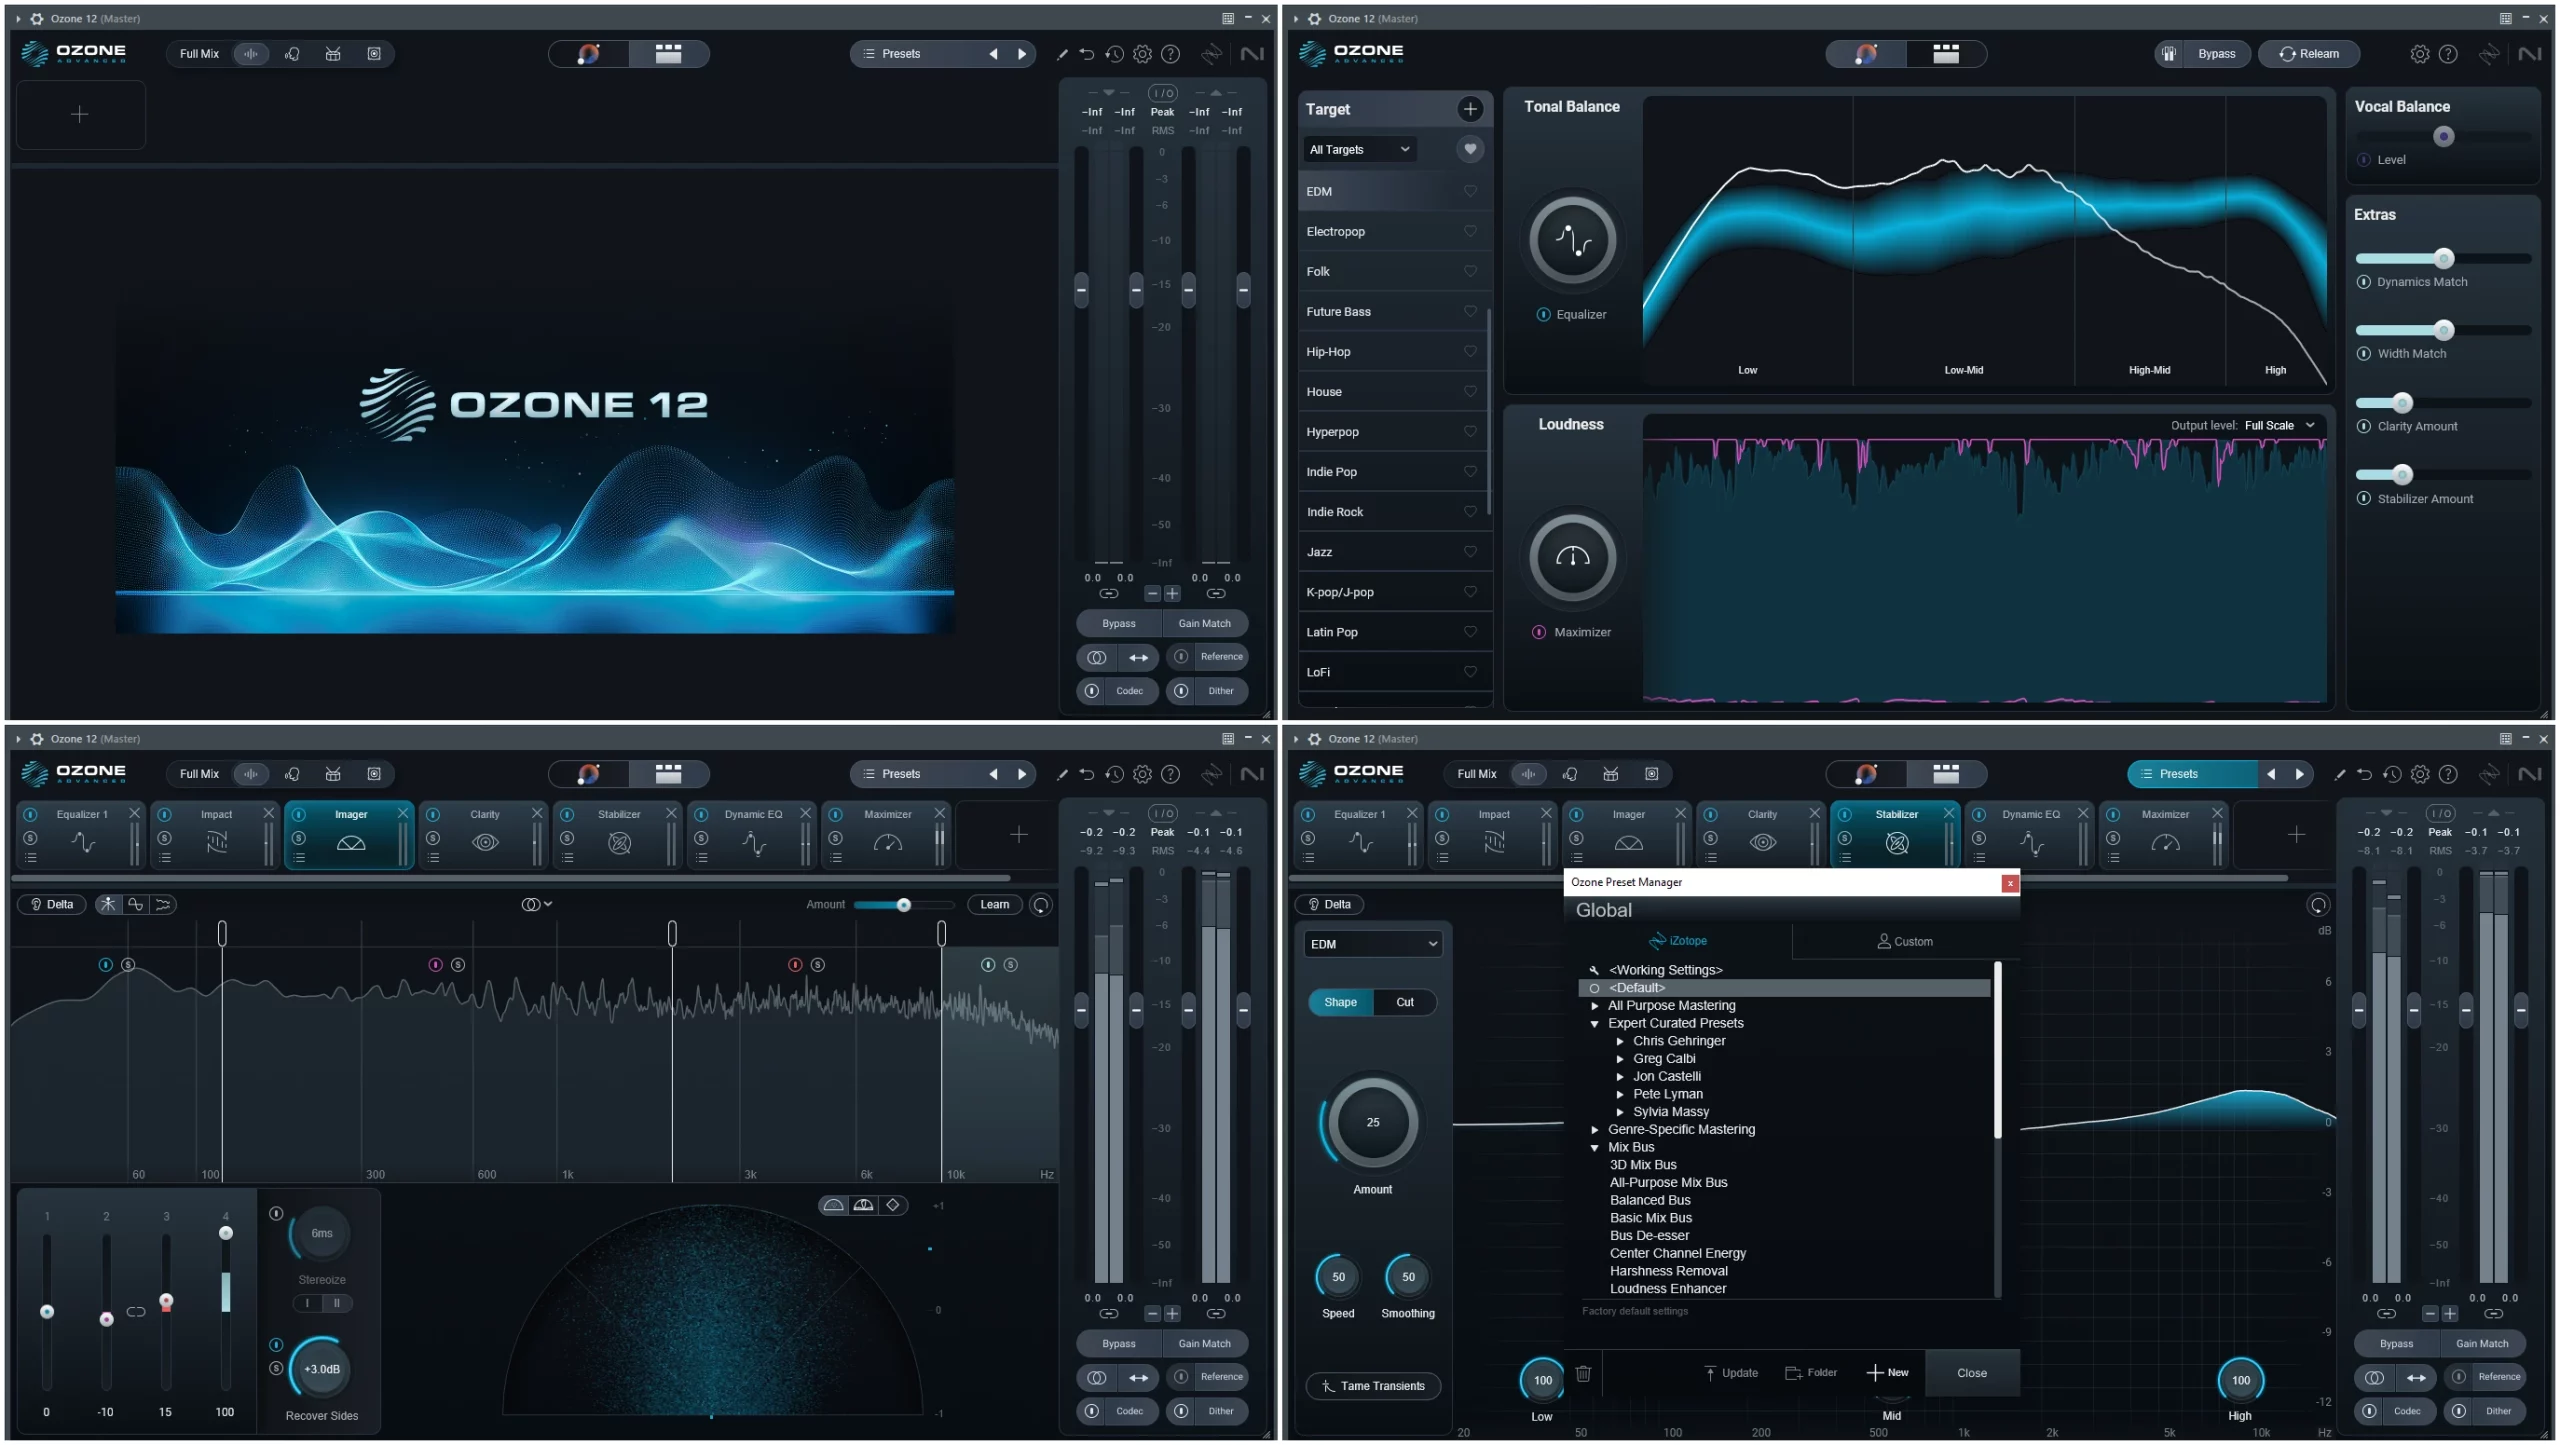
Task: Click the trash icon in Preset Manager
Action: point(1583,1373)
